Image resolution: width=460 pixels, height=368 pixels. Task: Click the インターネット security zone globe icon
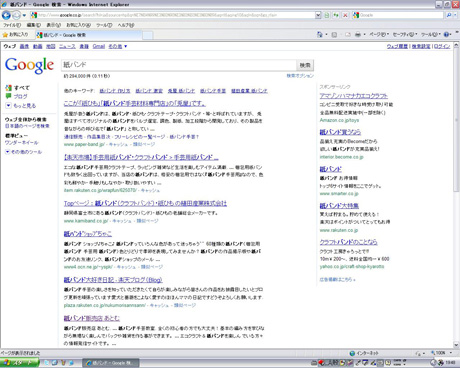coord(352,353)
